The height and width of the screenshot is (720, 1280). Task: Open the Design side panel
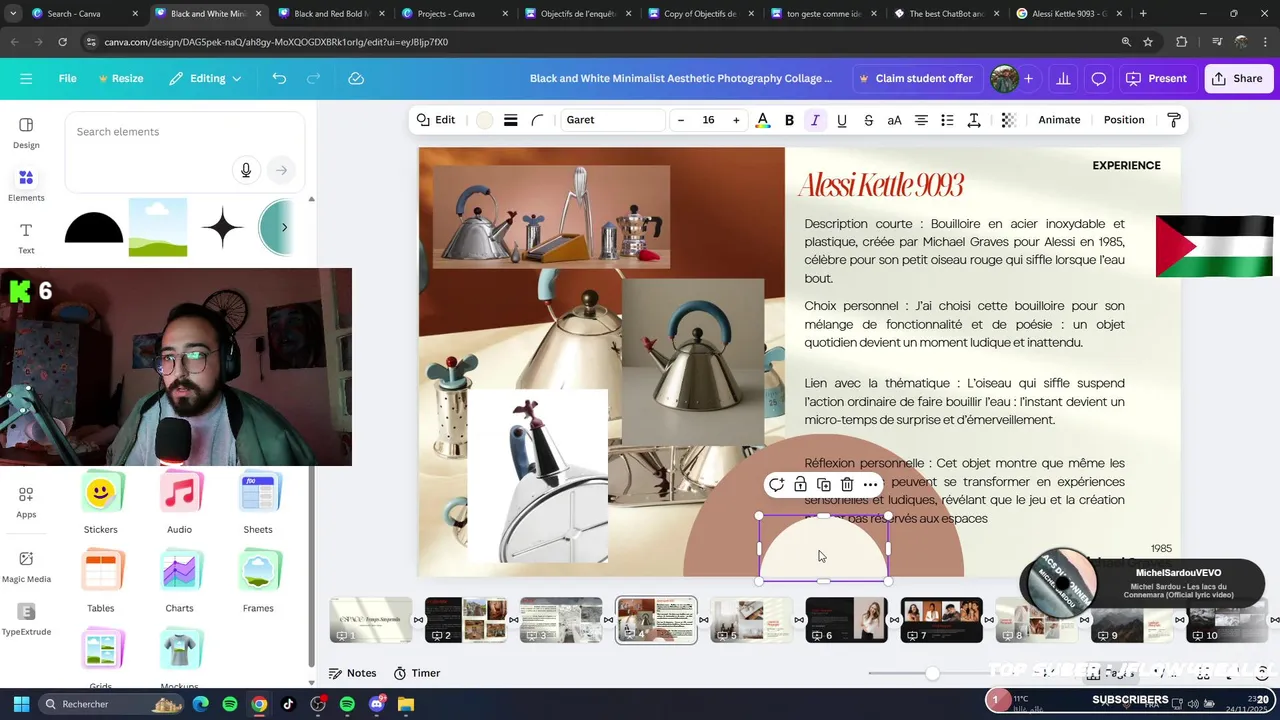26,132
